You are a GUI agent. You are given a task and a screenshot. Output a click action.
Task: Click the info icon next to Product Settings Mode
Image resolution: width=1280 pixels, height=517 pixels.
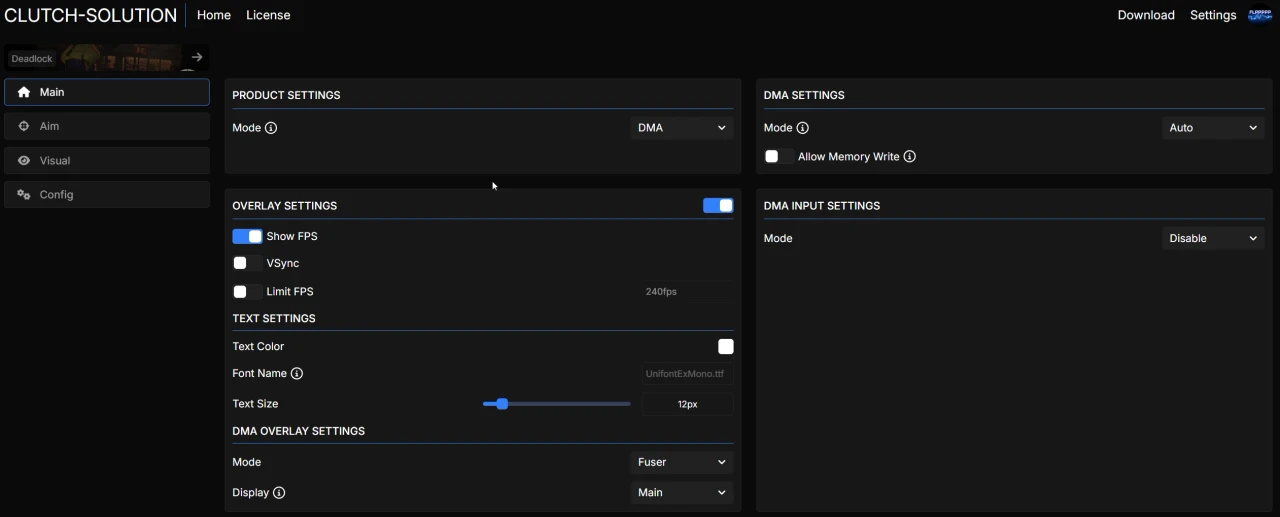(271, 128)
